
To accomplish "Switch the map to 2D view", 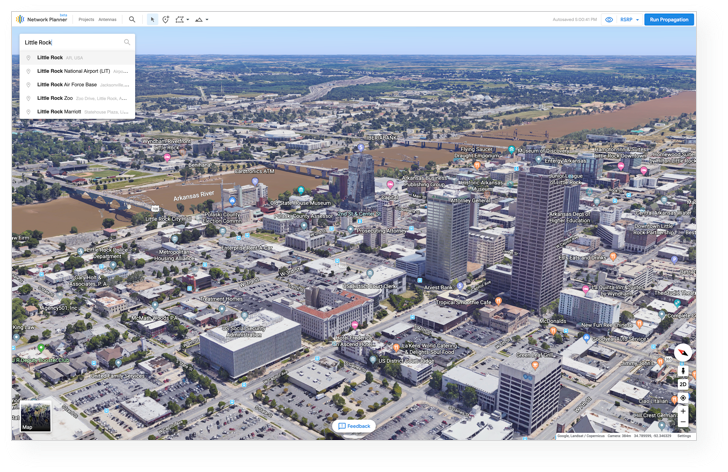I will [x=683, y=384].
